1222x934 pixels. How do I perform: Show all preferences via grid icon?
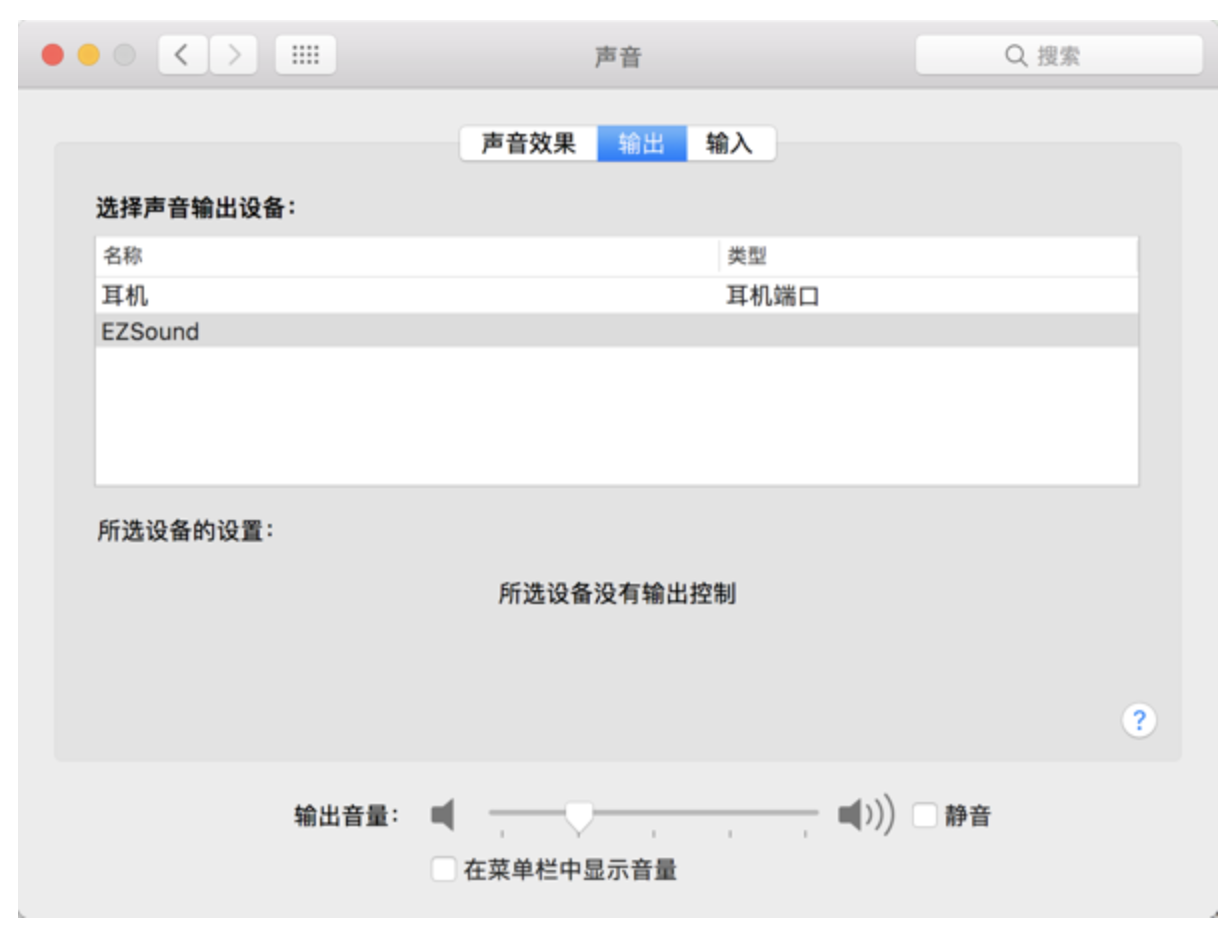(x=305, y=55)
